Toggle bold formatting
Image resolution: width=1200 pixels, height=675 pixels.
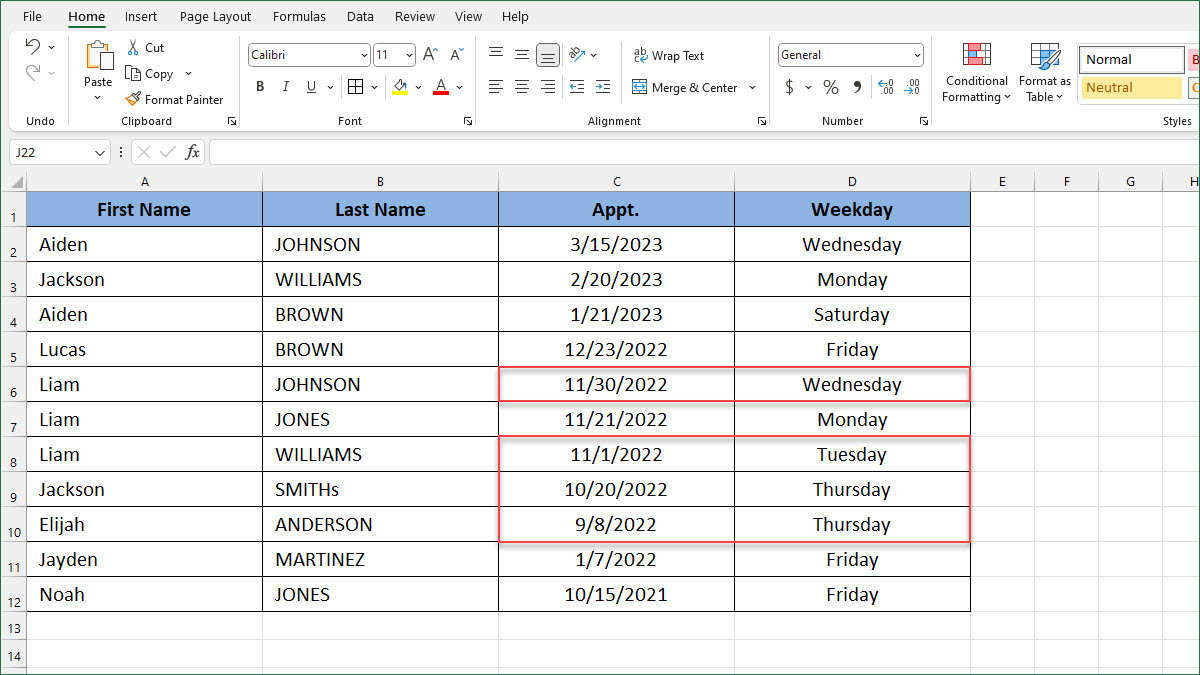(259, 87)
